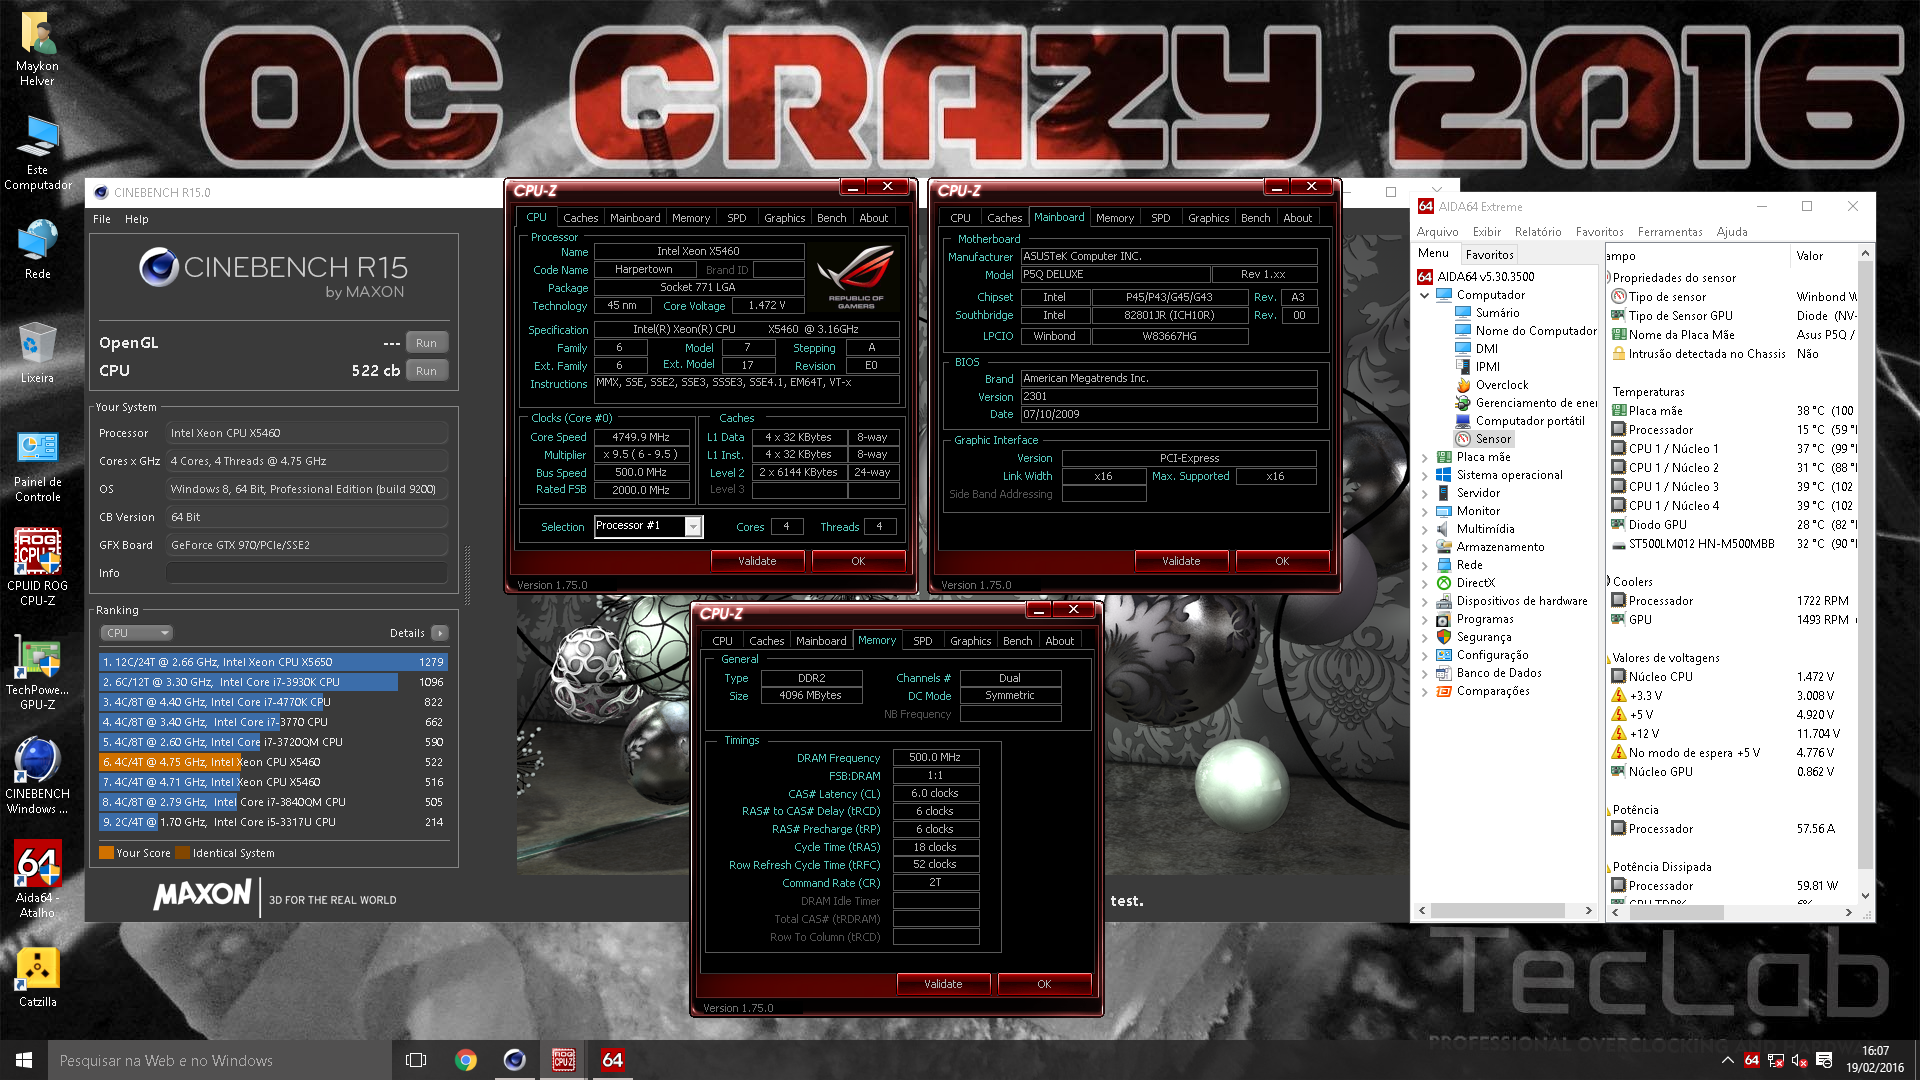This screenshot has width=1920, height=1080.
Task: Expand the Sistema operacional tree node
Action: [1424, 475]
